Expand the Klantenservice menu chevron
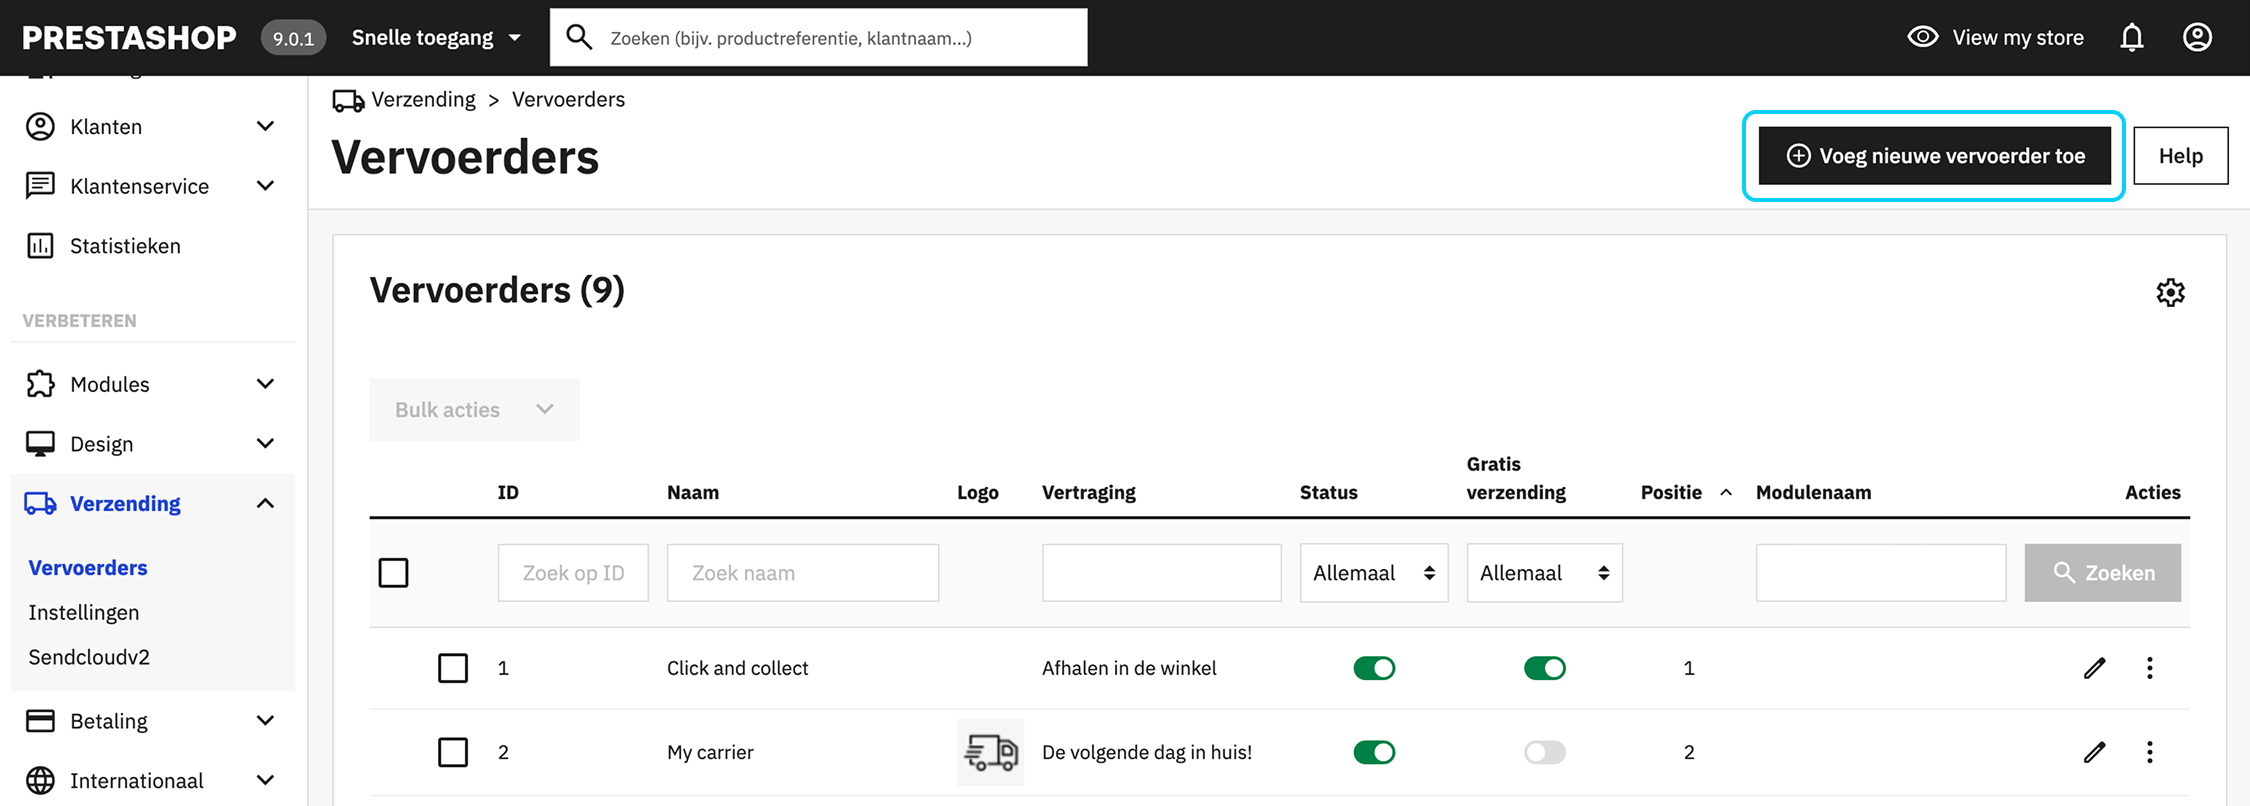This screenshot has width=2250, height=806. point(265,186)
